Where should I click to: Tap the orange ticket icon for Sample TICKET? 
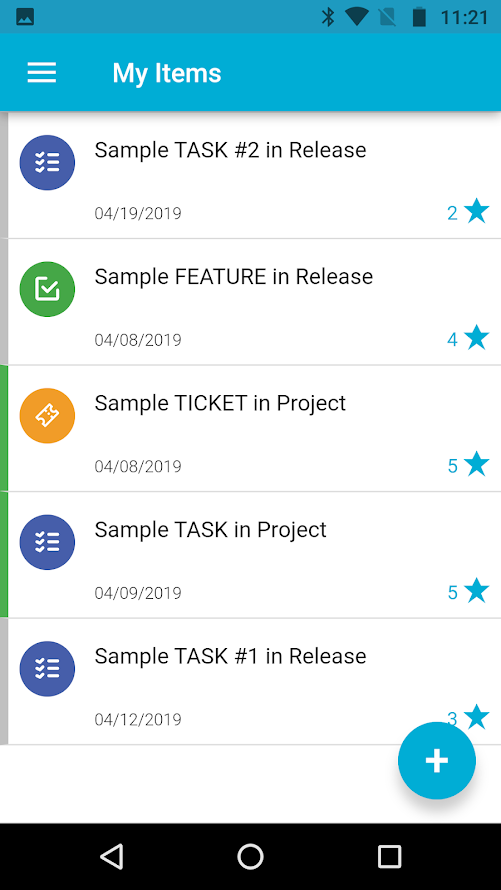click(x=47, y=416)
